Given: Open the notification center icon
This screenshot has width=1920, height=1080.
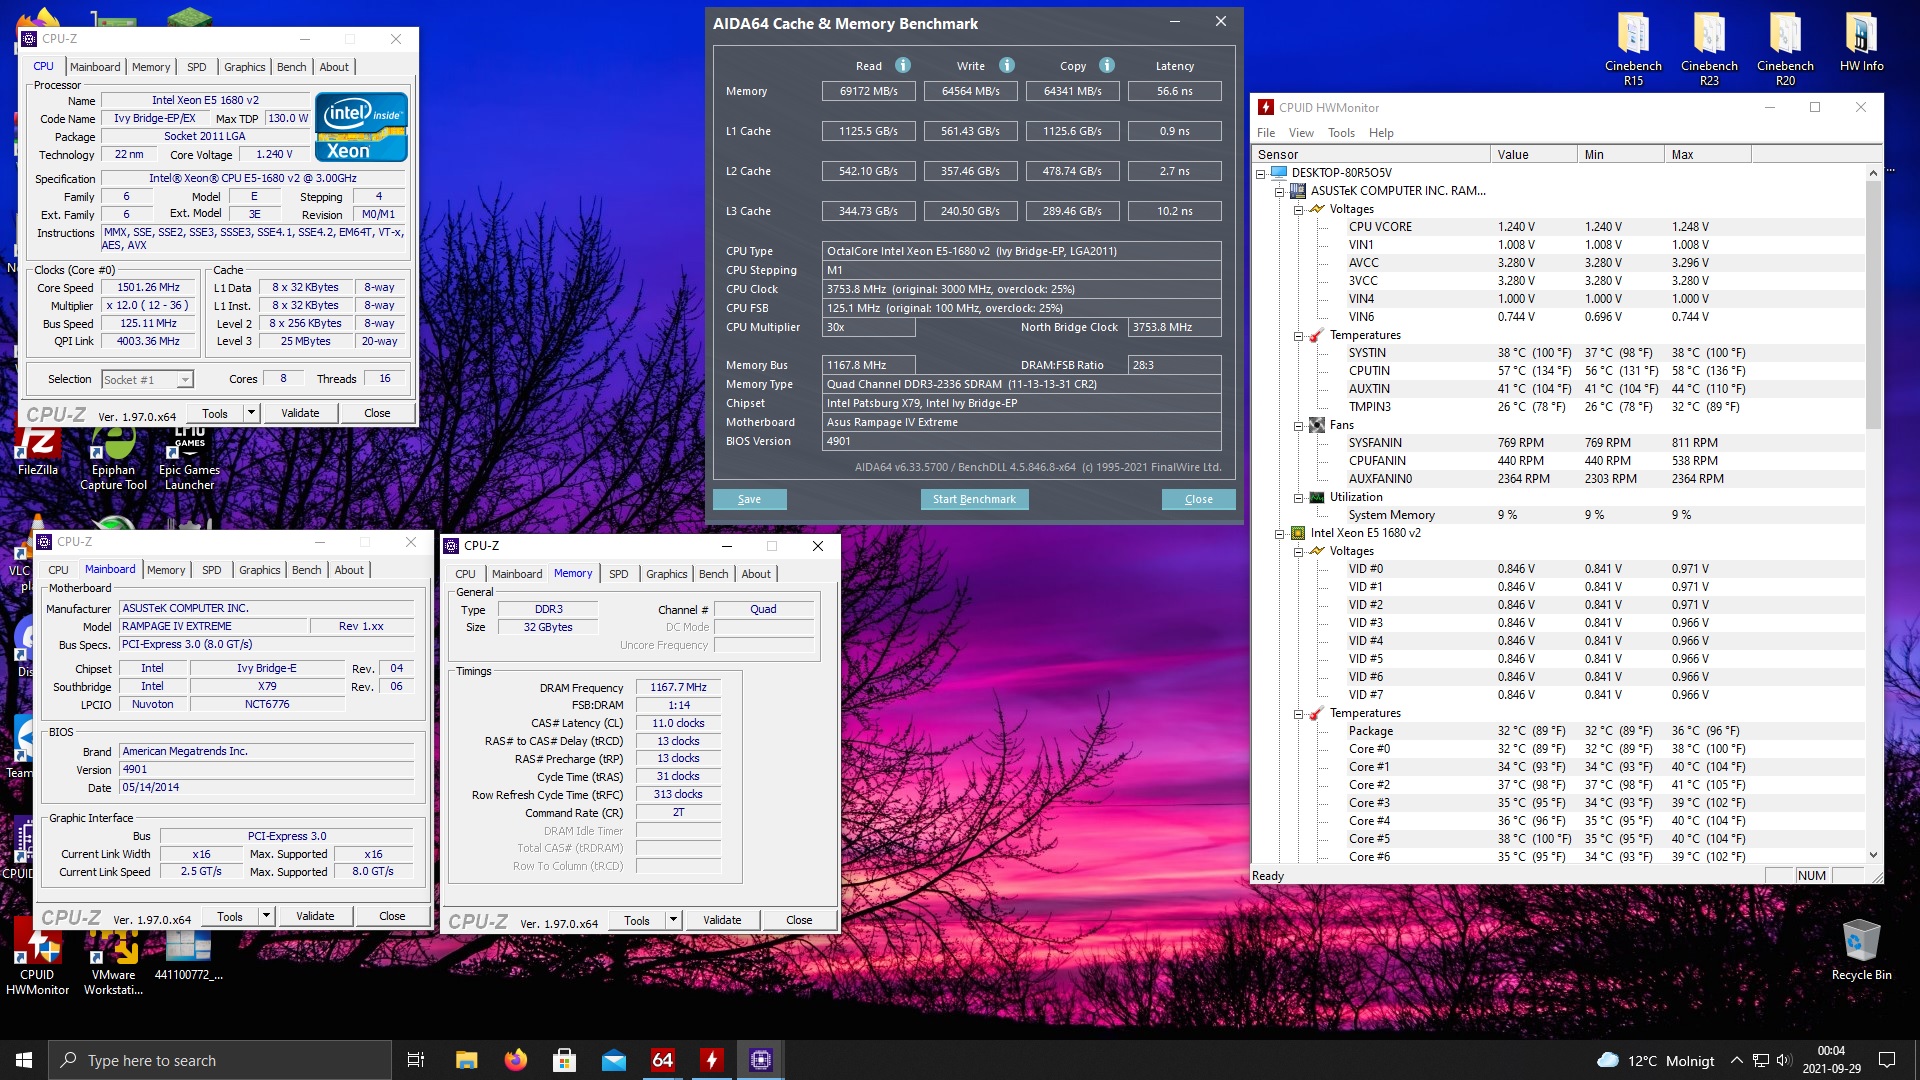Looking at the screenshot, I should (x=1887, y=1060).
